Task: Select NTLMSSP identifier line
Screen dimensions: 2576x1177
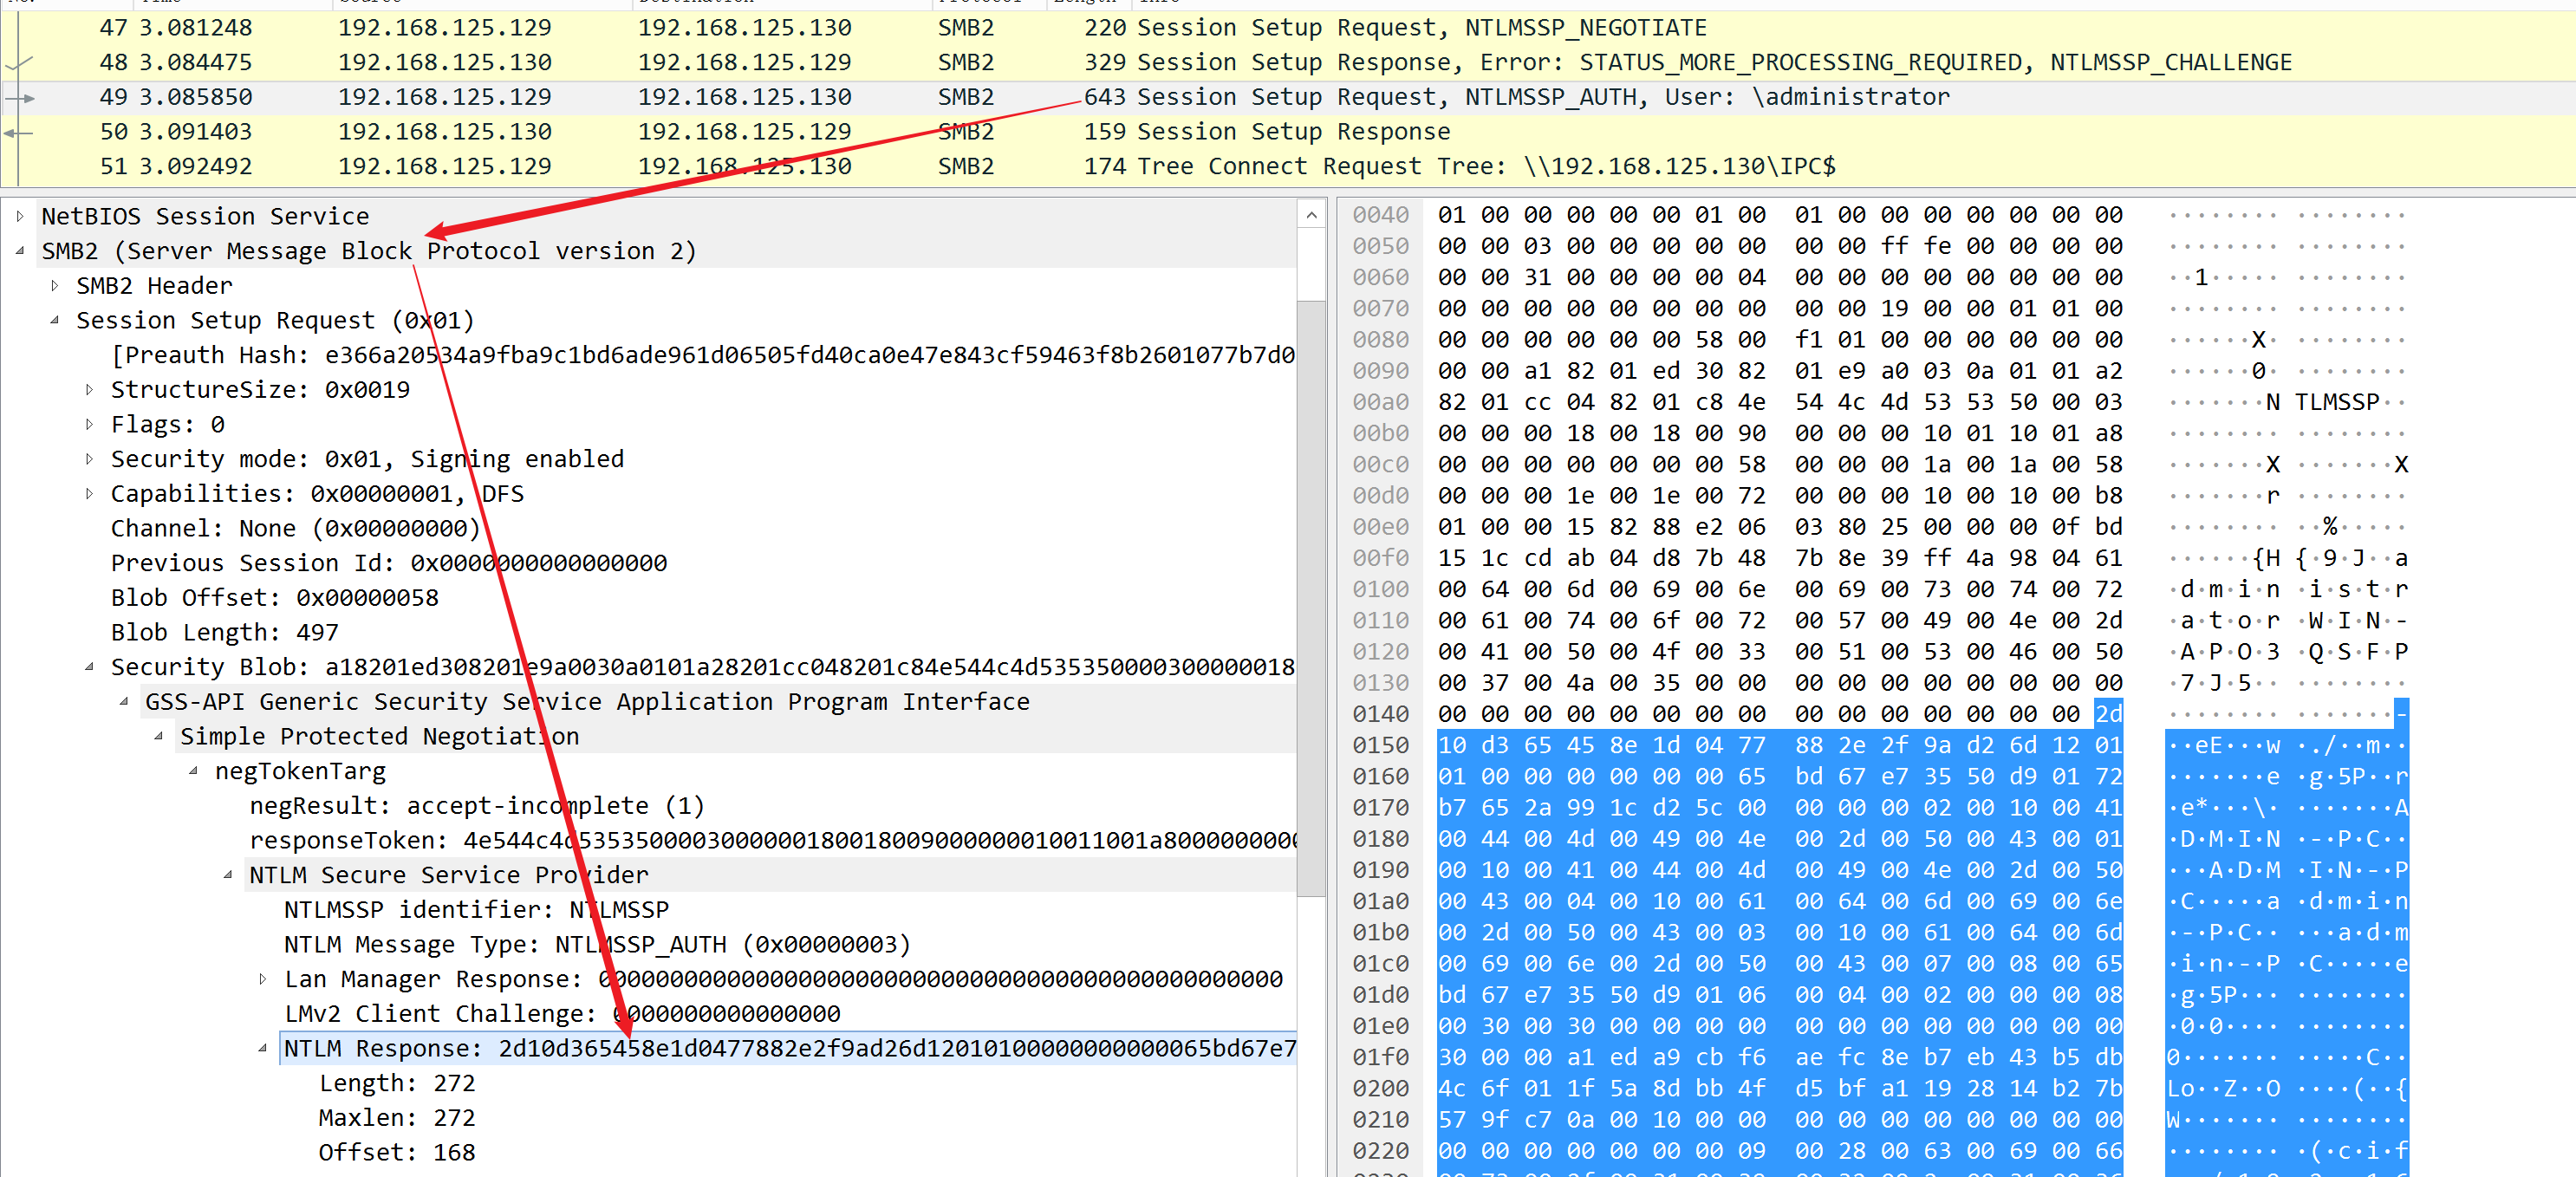Action: click(x=476, y=910)
